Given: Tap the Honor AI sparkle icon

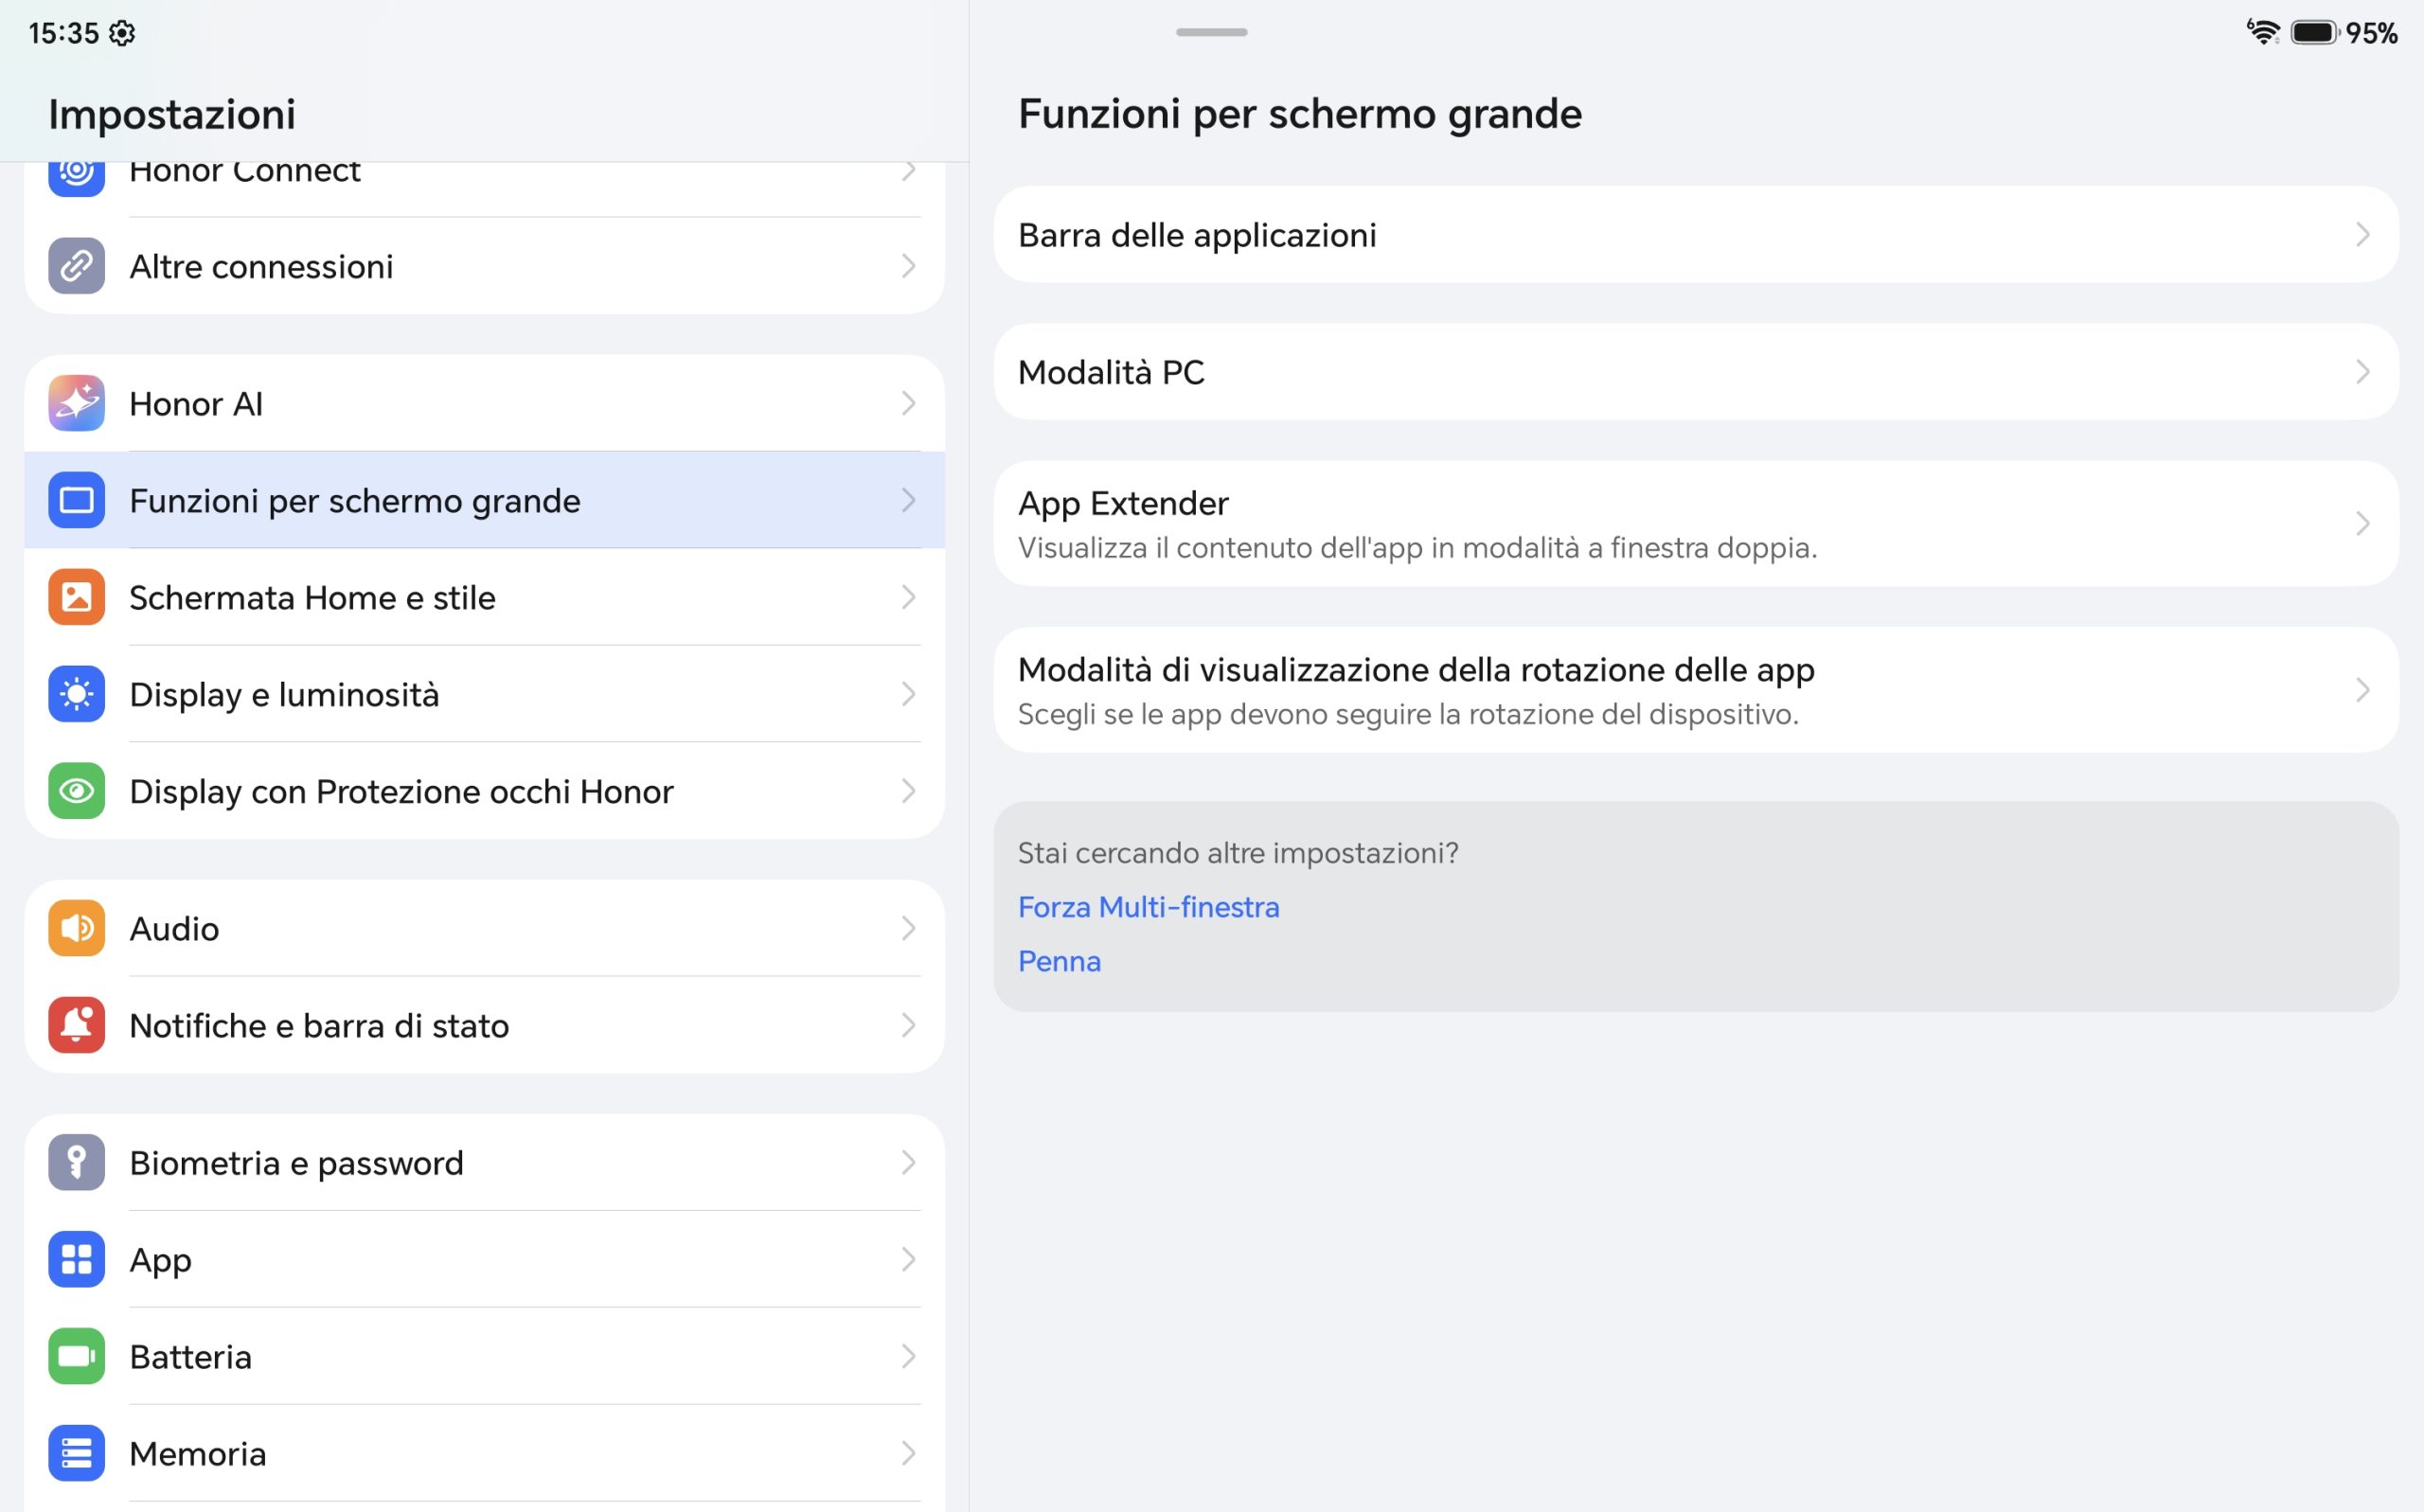Looking at the screenshot, I should [x=76, y=403].
